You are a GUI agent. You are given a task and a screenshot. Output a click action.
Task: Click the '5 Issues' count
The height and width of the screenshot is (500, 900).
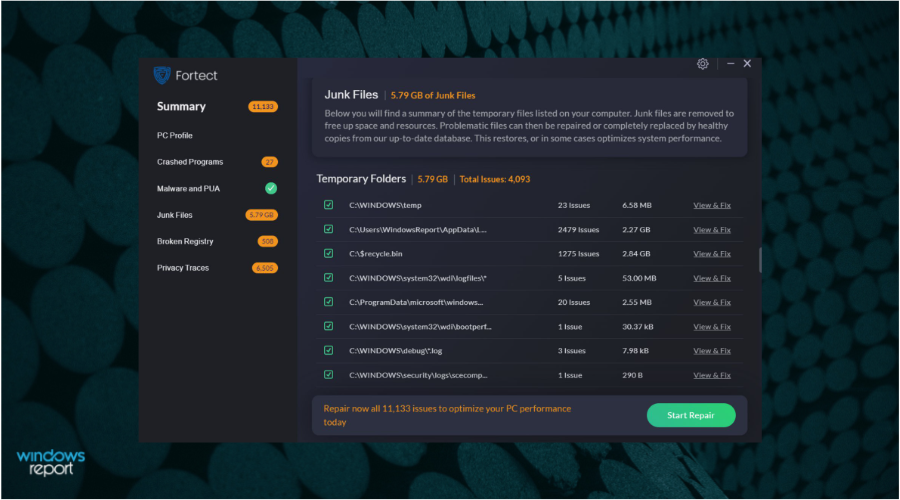tap(572, 278)
